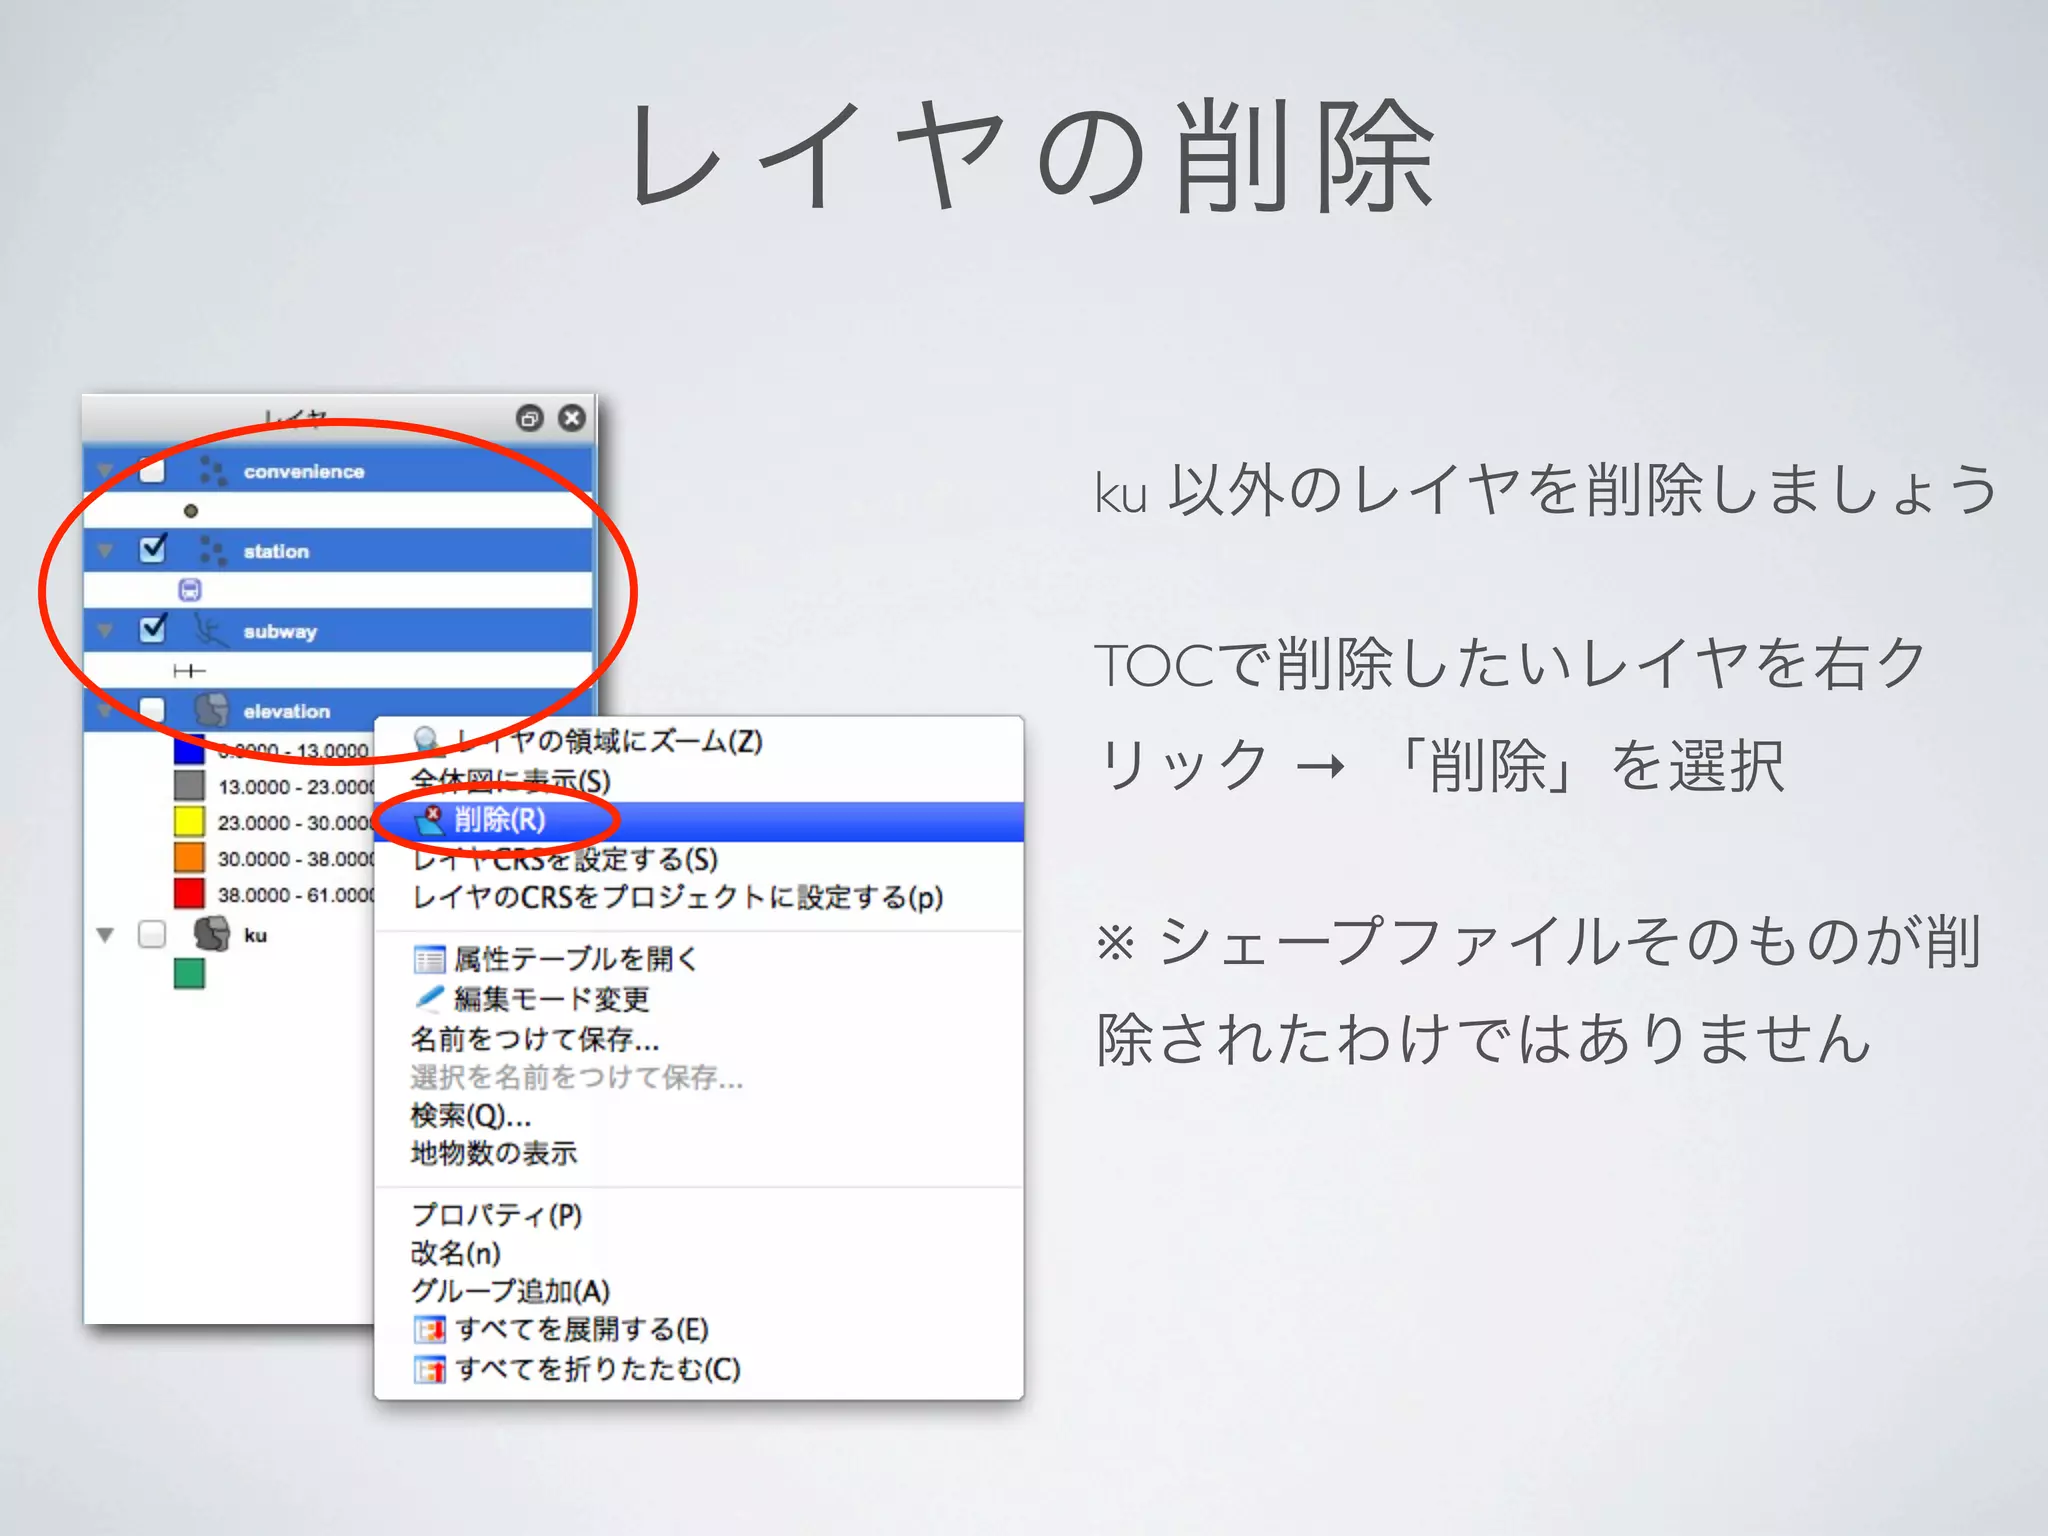Image resolution: width=2048 pixels, height=1536 pixels.
Task: Collapse the ku layer tree
Action: [x=105, y=935]
